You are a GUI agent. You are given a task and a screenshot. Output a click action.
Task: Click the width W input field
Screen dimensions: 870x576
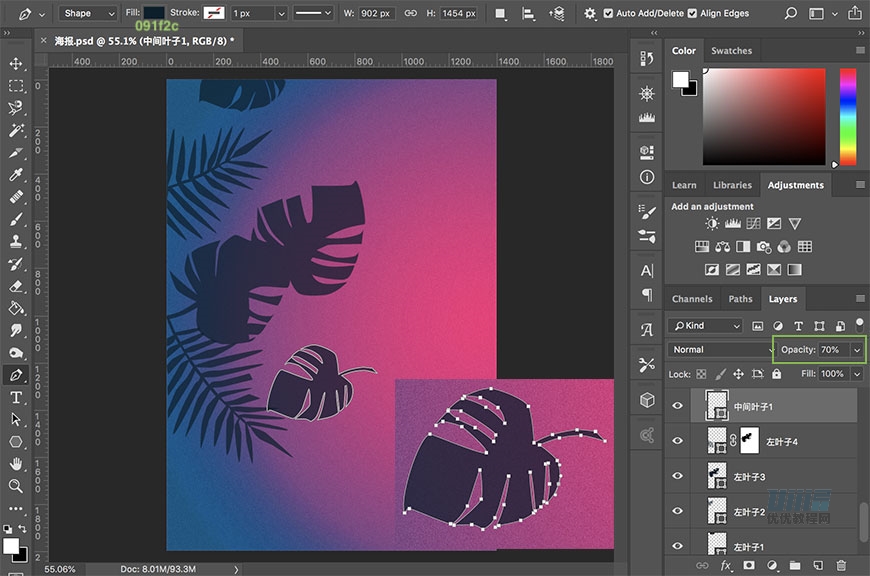(x=376, y=13)
